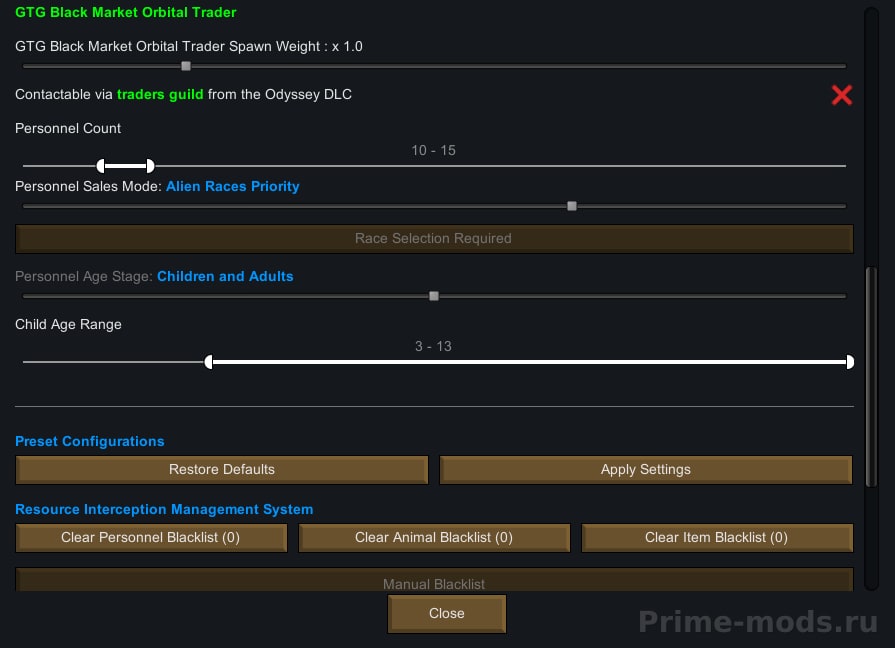Click the vertical scrollbar thumb
Screen dimensions: 895x648
pyautogui.click(x=871, y=377)
